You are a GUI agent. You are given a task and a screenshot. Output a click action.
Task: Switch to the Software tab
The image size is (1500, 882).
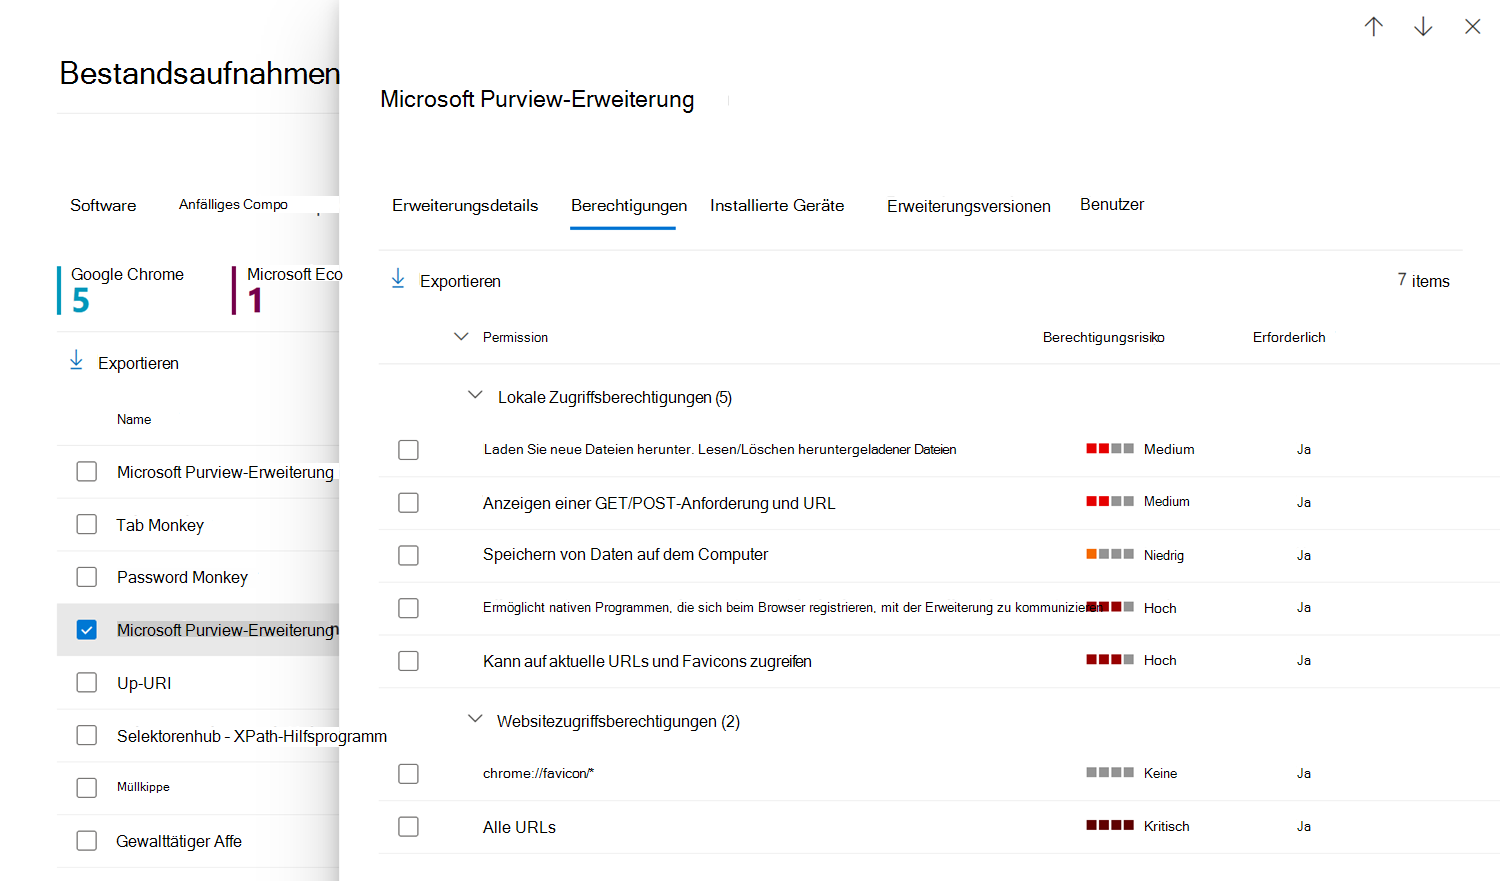click(103, 206)
